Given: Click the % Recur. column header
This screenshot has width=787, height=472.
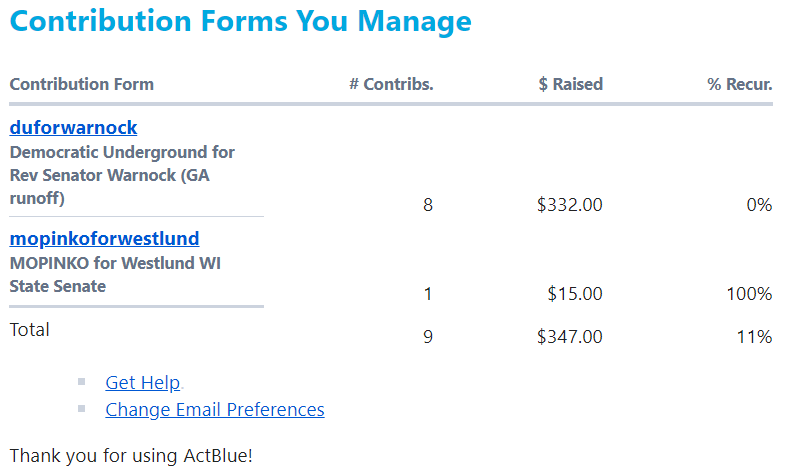Looking at the screenshot, I should pos(739,84).
